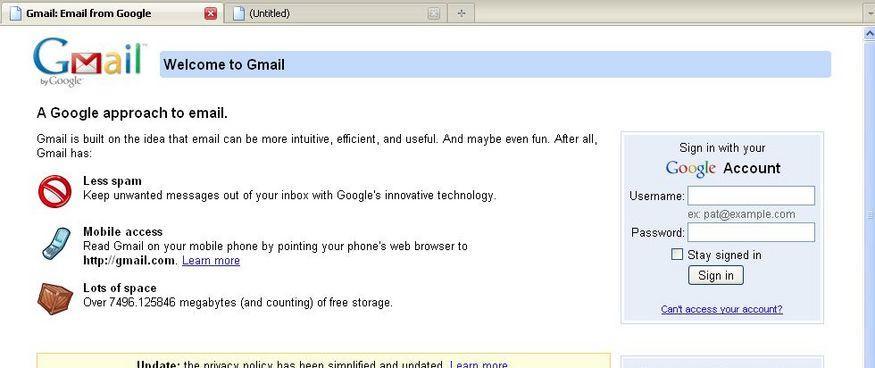Click the Gmail by Google logo
This screenshot has width=875, height=368.
89,61
